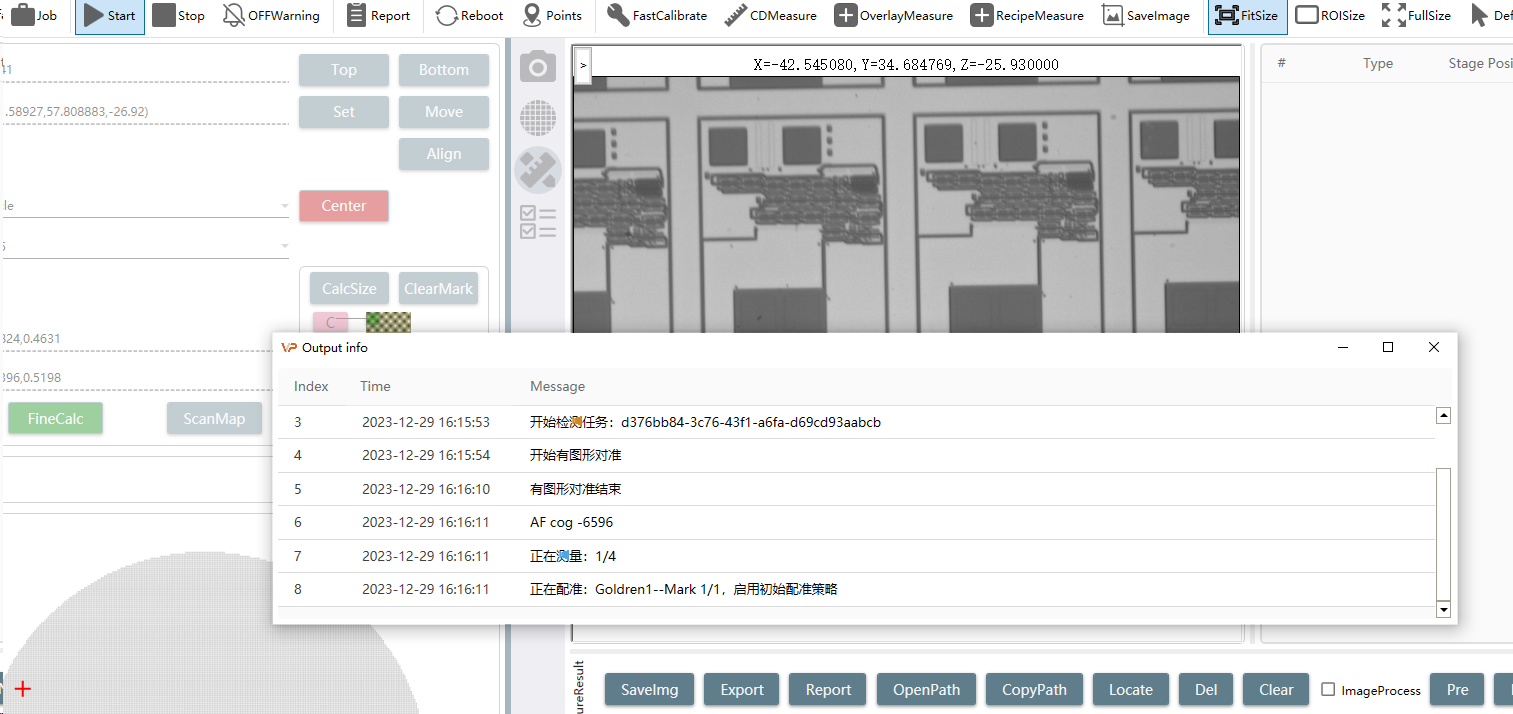1513x714 pixels.
Task: Click the Report button next to Export
Action: coord(828,690)
